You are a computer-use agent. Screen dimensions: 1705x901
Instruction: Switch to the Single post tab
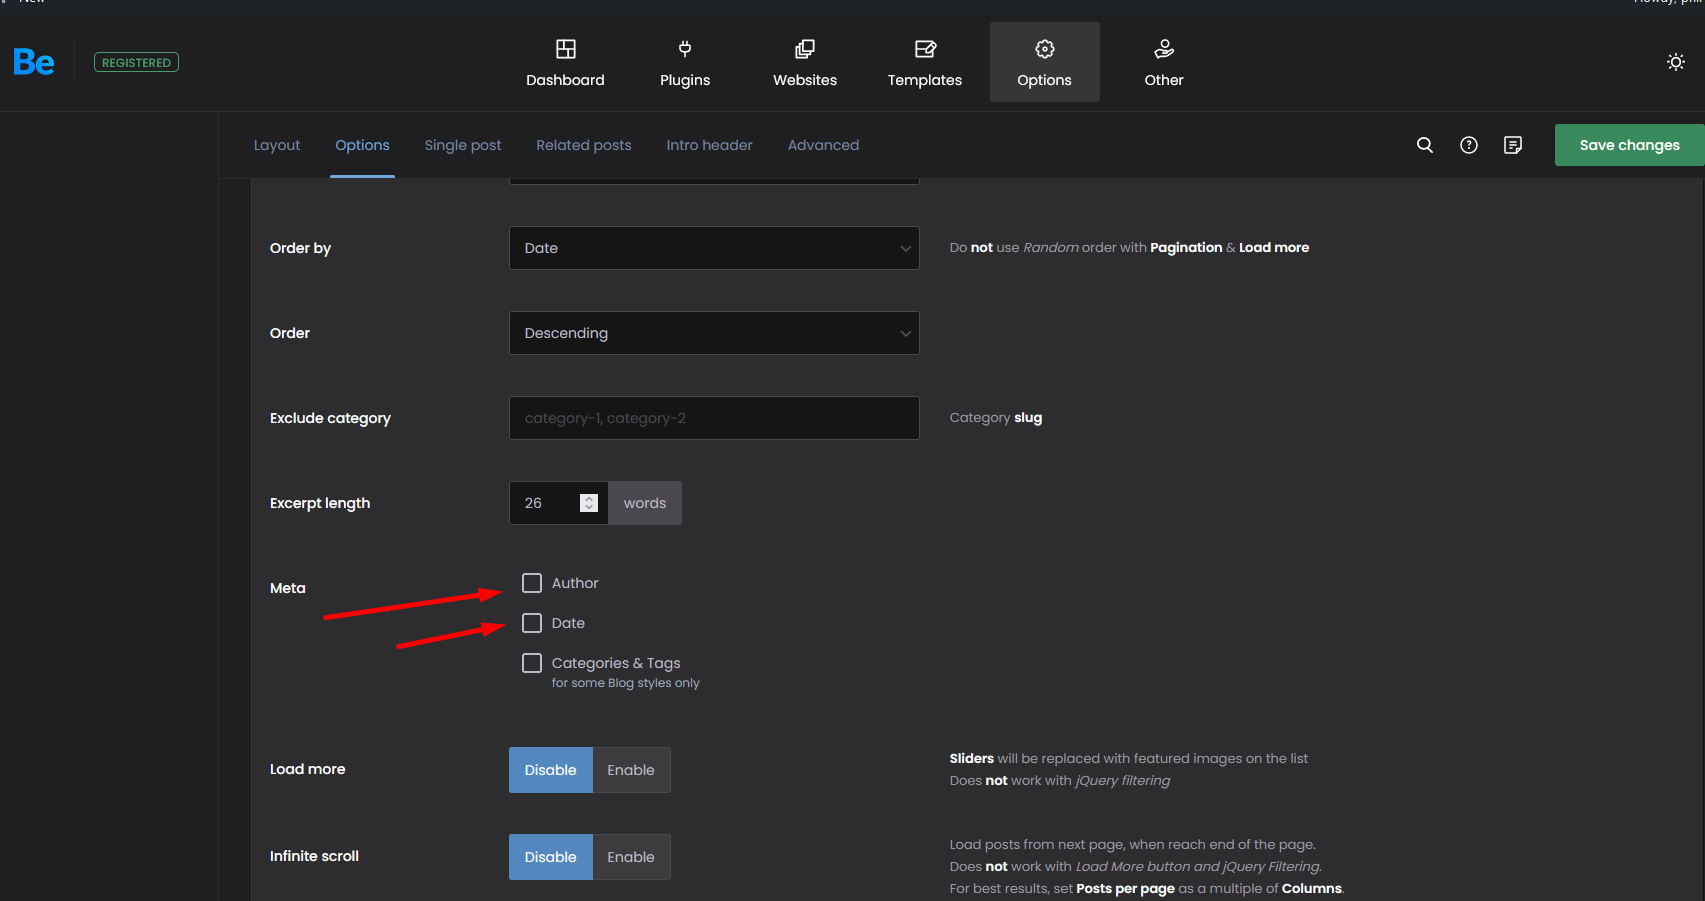(x=463, y=145)
